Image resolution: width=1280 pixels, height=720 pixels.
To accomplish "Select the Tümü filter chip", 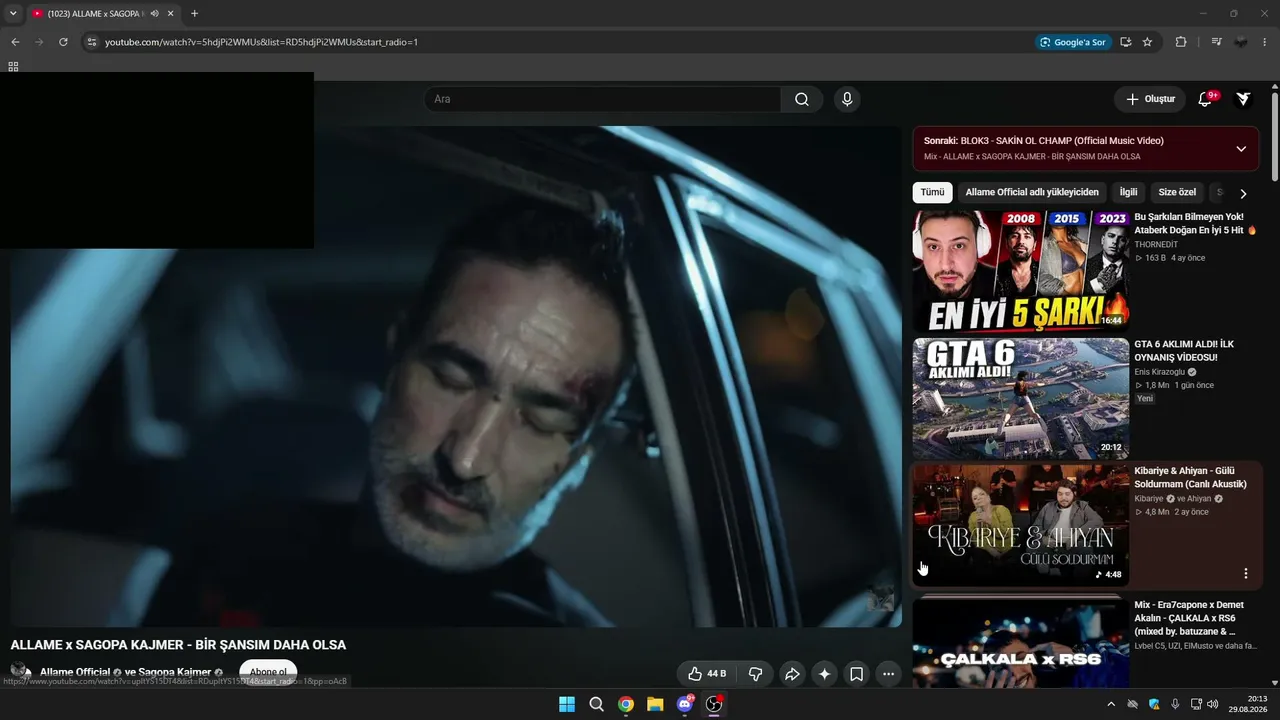I will [x=932, y=192].
